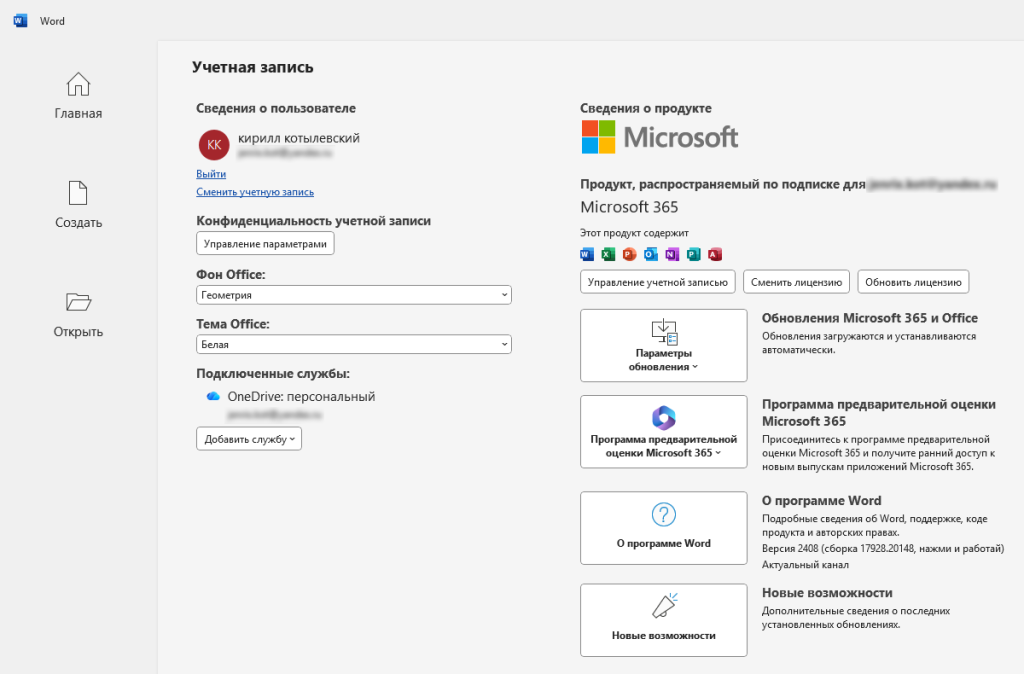
Task: Click the user name кирилл котылевский
Action: click(298, 138)
